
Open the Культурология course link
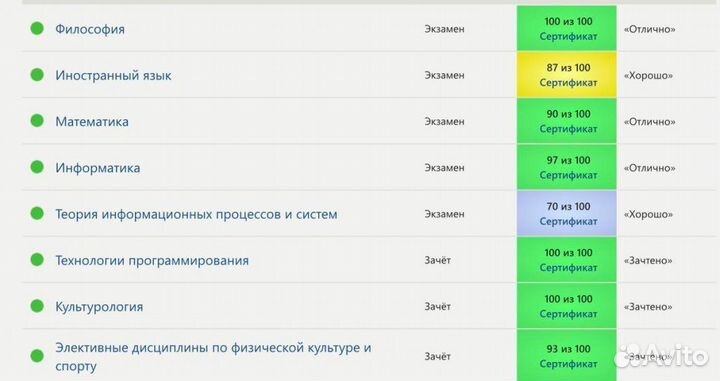click(99, 307)
